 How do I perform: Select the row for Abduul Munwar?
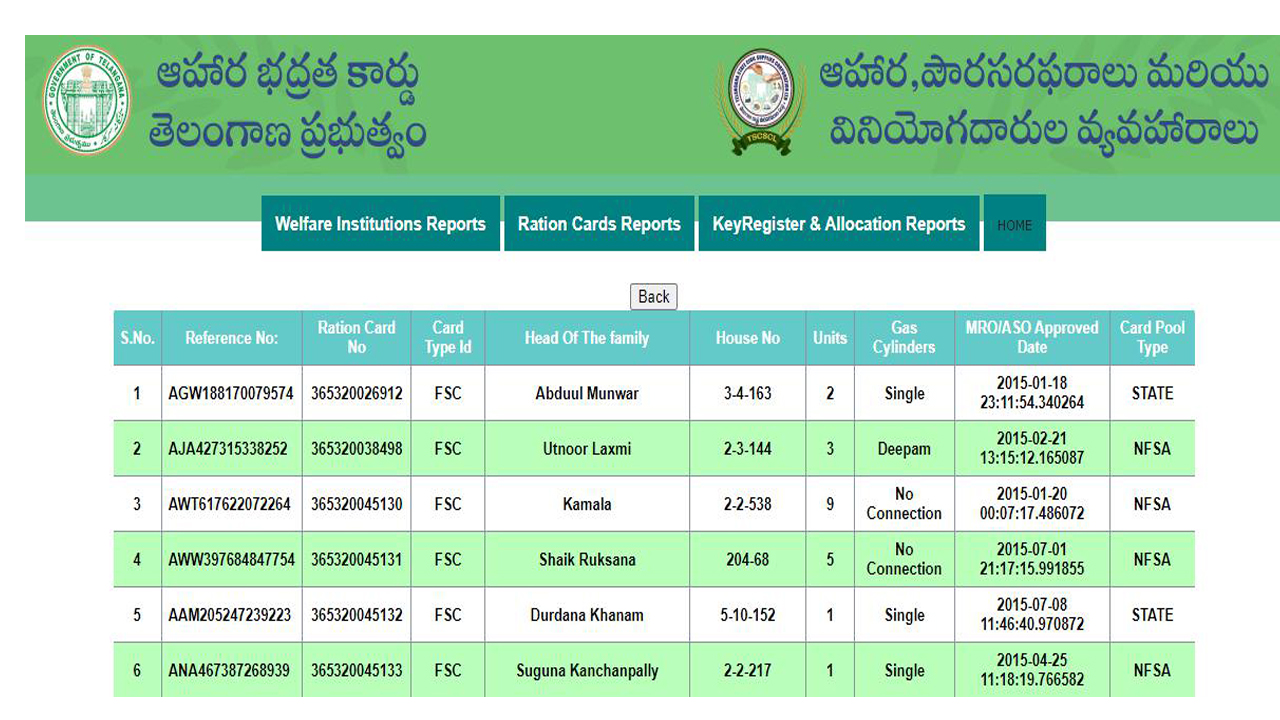(587, 393)
